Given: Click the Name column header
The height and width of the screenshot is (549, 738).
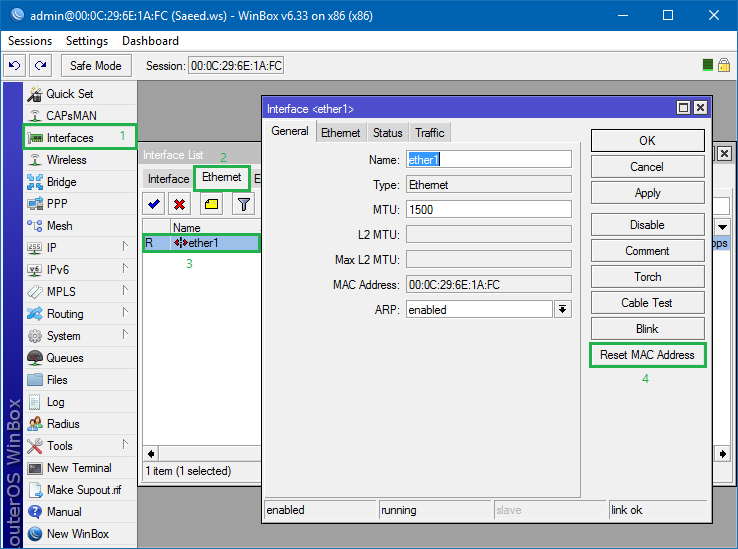Looking at the screenshot, I should [x=216, y=227].
